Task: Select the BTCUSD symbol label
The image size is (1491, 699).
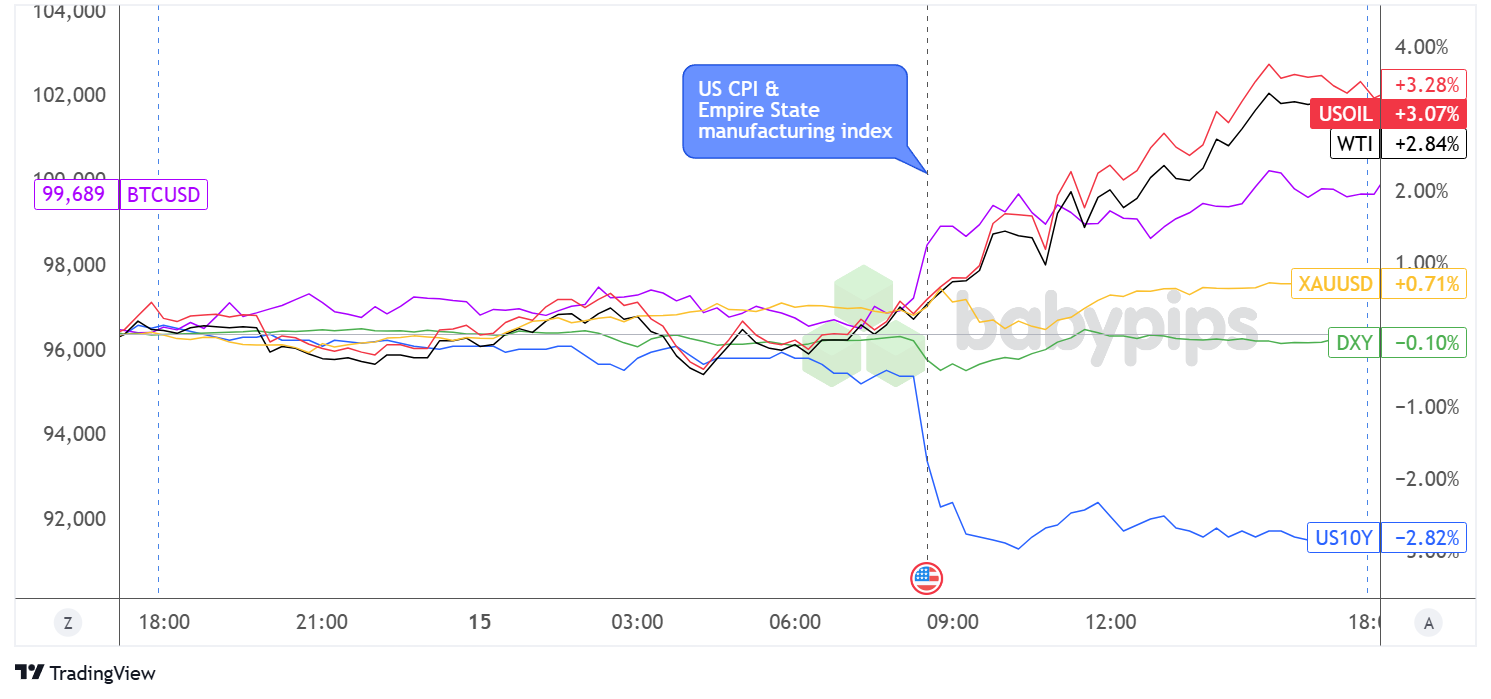Action: tap(163, 194)
